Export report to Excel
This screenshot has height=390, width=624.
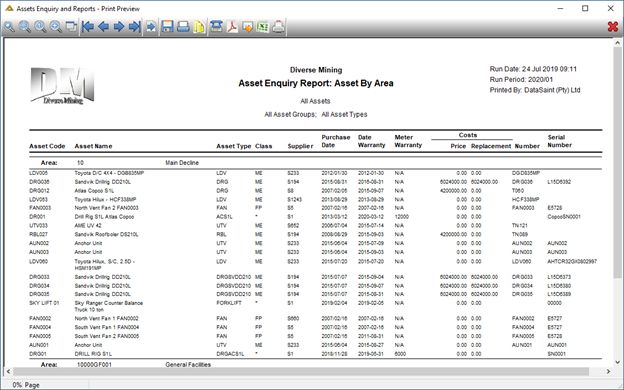(263, 27)
